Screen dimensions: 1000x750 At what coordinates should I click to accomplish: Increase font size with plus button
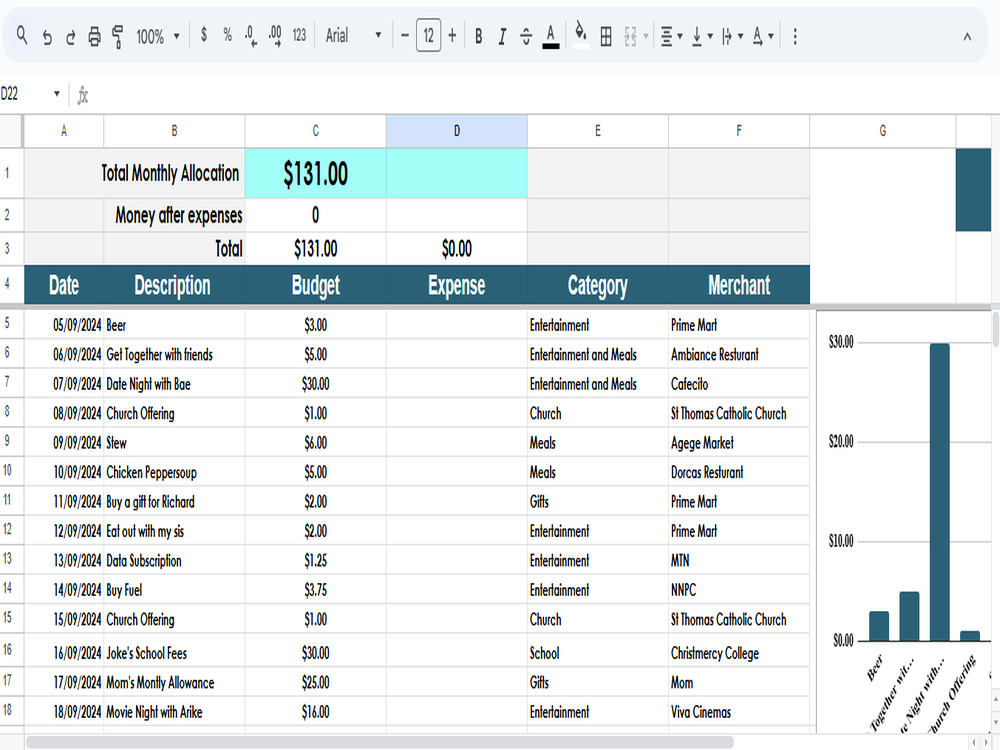tap(452, 35)
